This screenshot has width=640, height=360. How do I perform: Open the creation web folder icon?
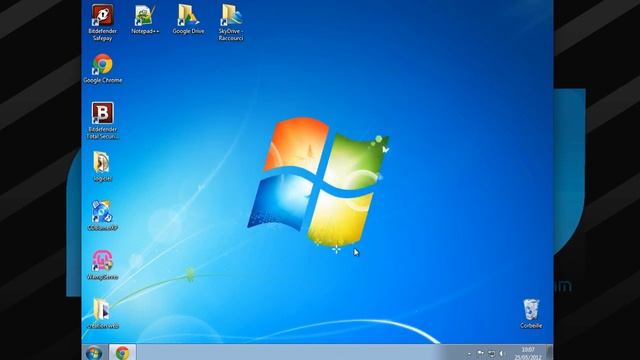[102, 313]
